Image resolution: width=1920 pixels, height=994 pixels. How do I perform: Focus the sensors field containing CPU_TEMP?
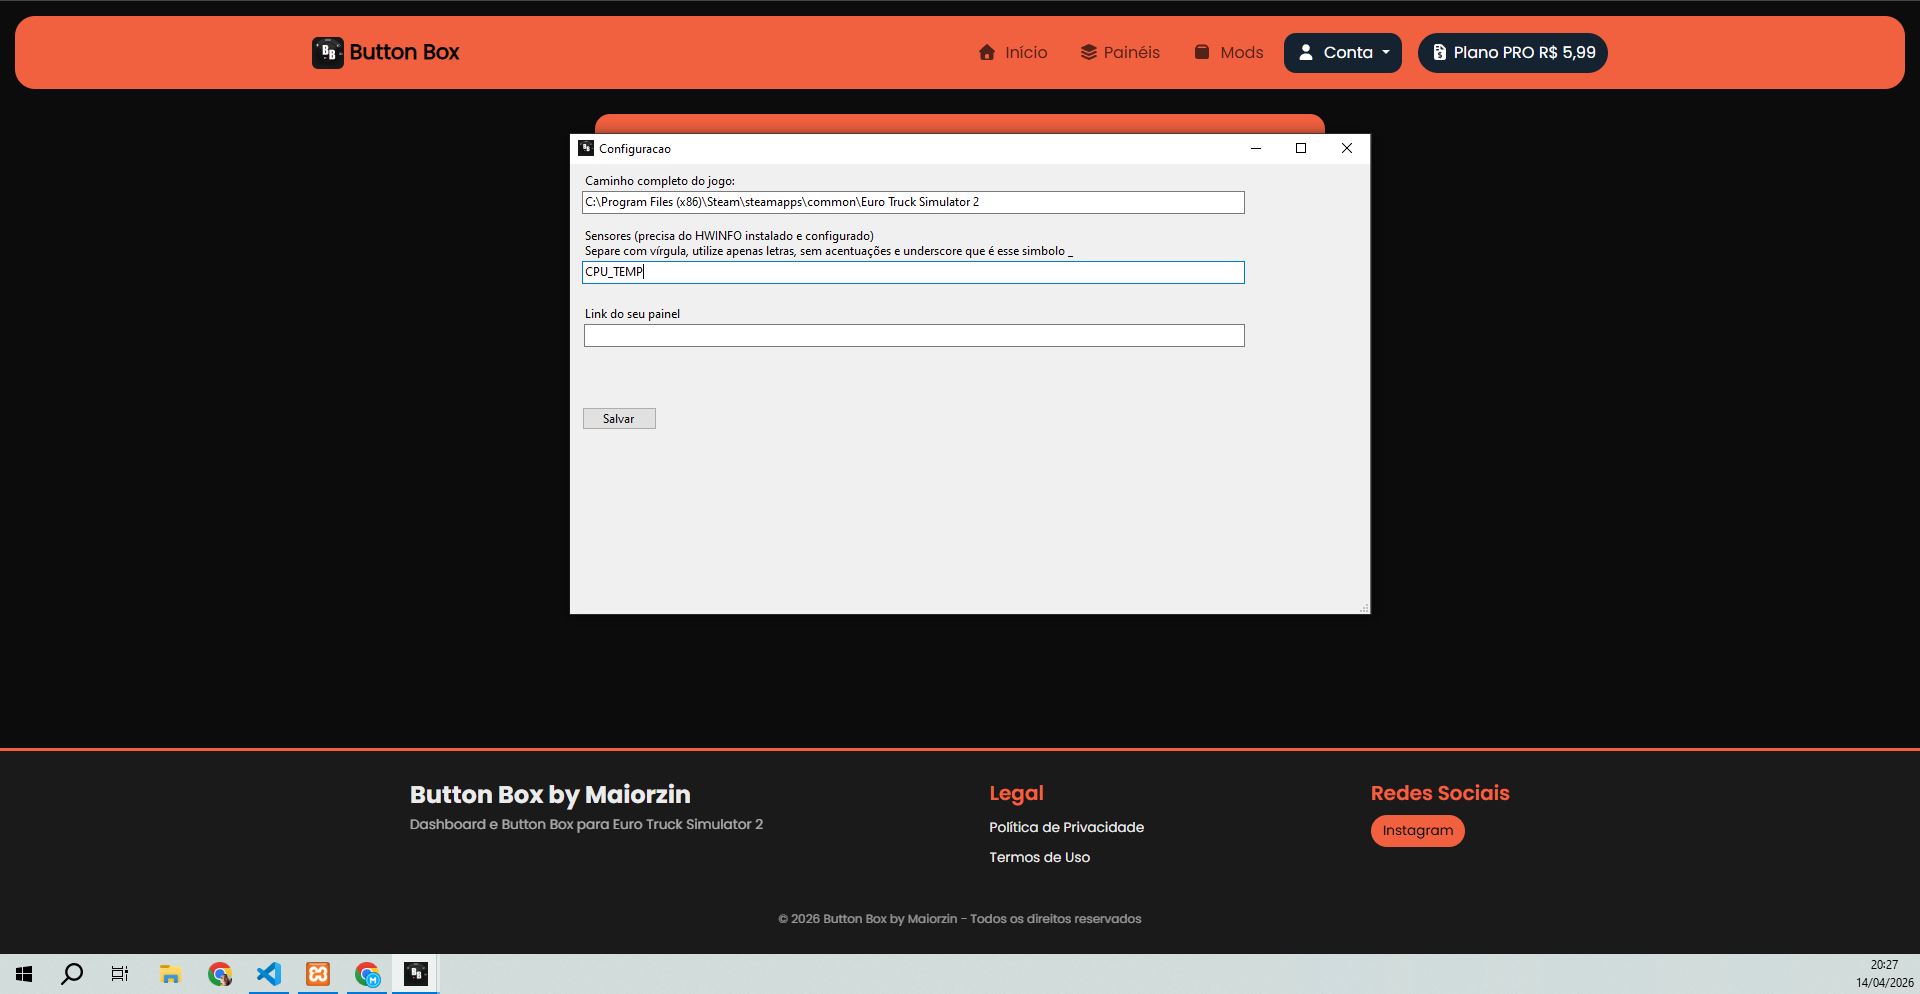coord(914,272)
